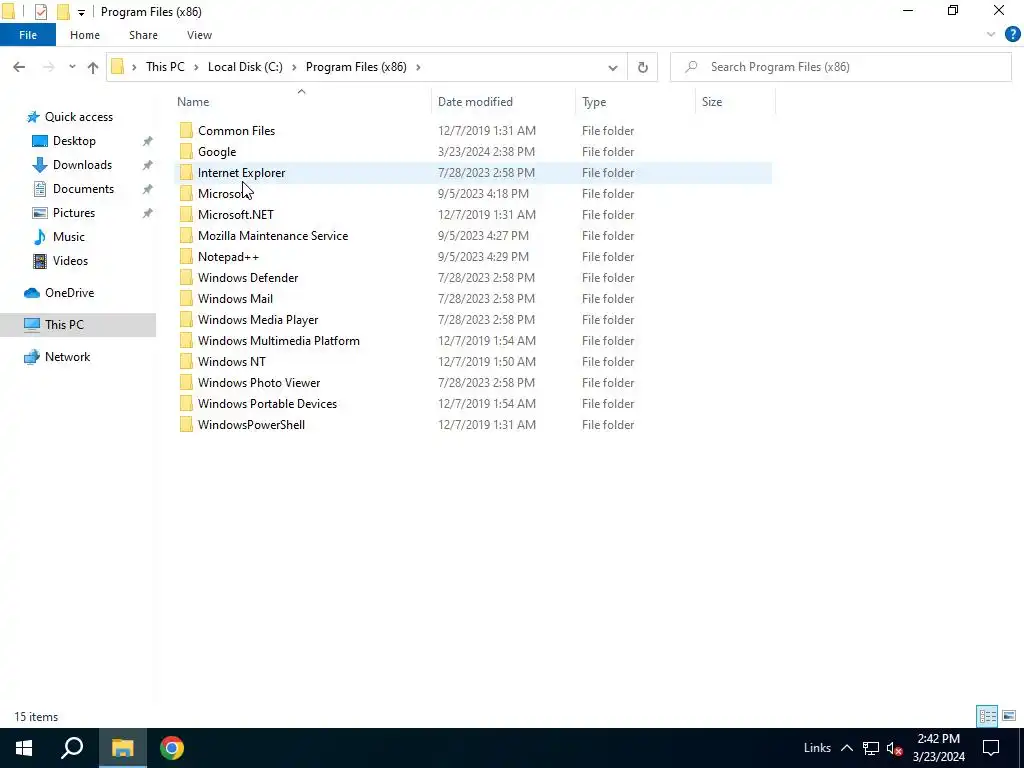1024x768 pixels.
Task: Open the Customize Quick Access Toolbar dropdown
Action: [x=81, y=12]
